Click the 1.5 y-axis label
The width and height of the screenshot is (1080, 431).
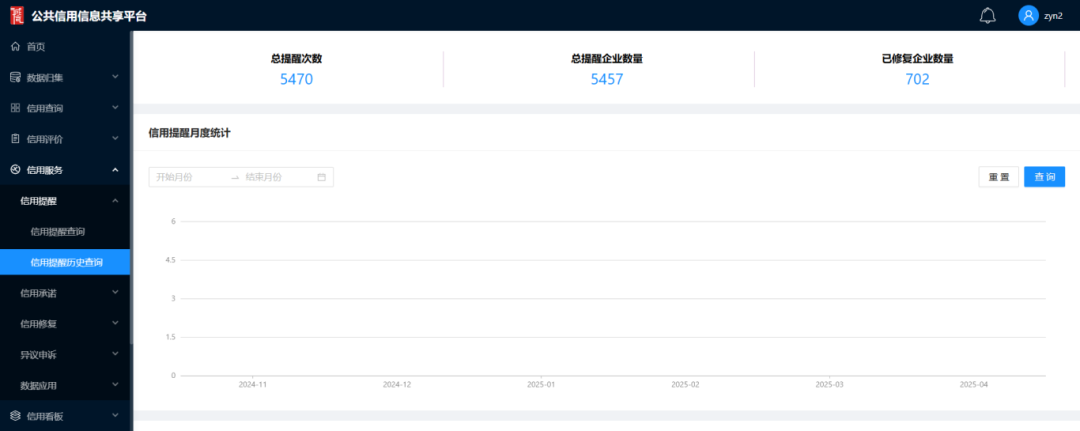169,337
